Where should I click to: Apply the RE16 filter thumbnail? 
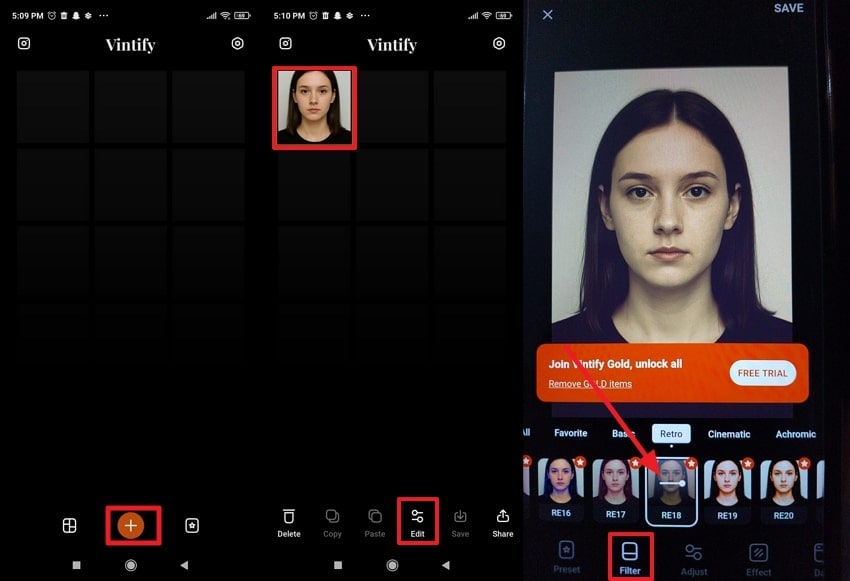pos(561,488)
